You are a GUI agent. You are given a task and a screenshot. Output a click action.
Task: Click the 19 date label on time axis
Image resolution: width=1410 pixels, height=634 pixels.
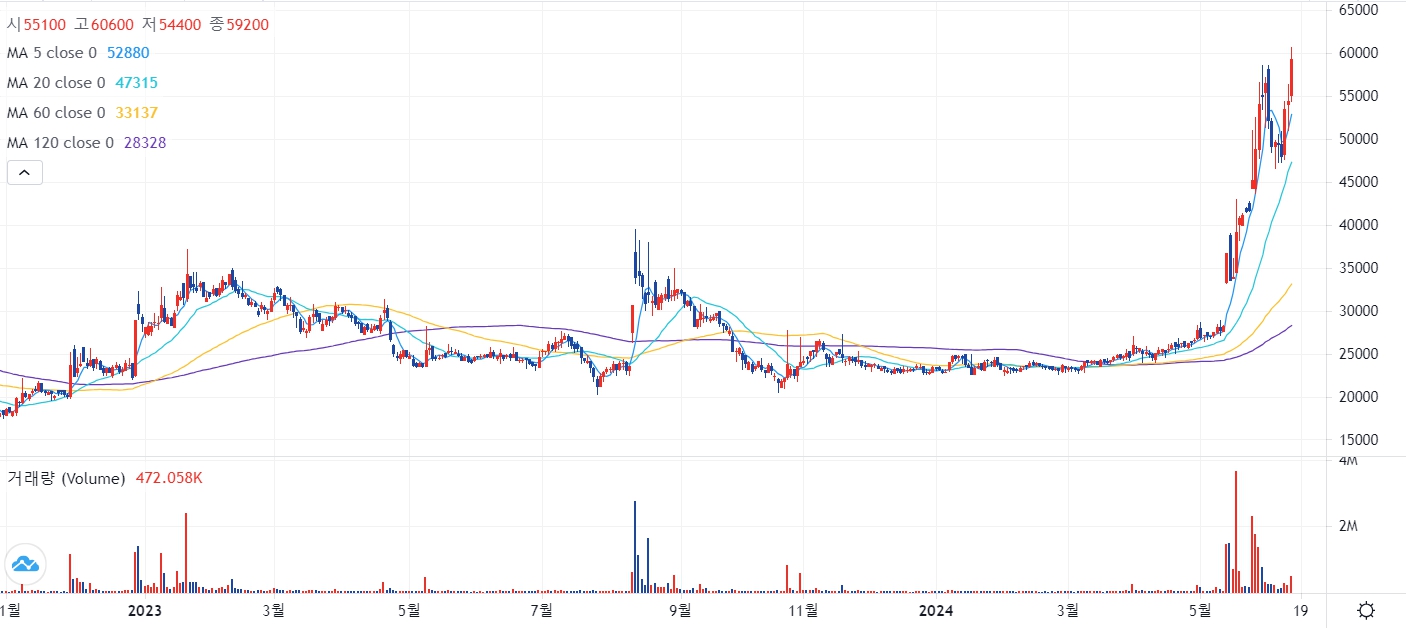(x=1300, y=609)
